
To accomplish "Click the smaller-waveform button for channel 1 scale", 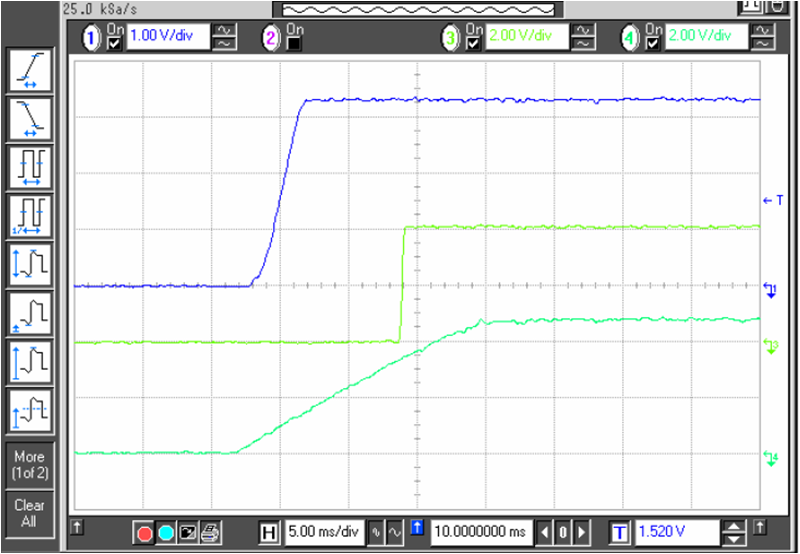I will coord(224,43).
